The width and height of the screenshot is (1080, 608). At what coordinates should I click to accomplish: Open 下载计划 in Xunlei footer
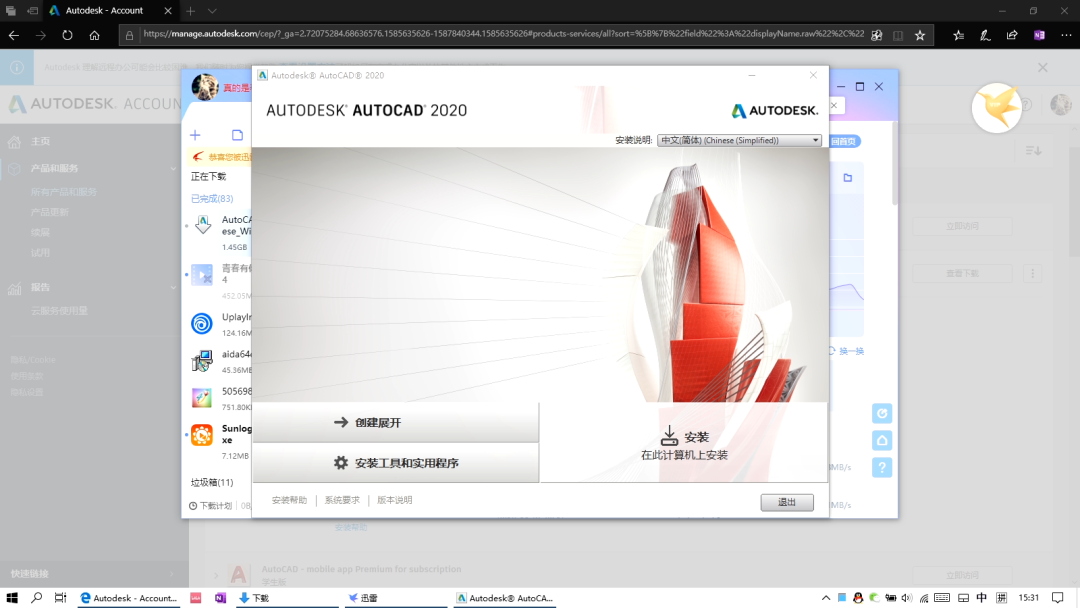point(211,505)
